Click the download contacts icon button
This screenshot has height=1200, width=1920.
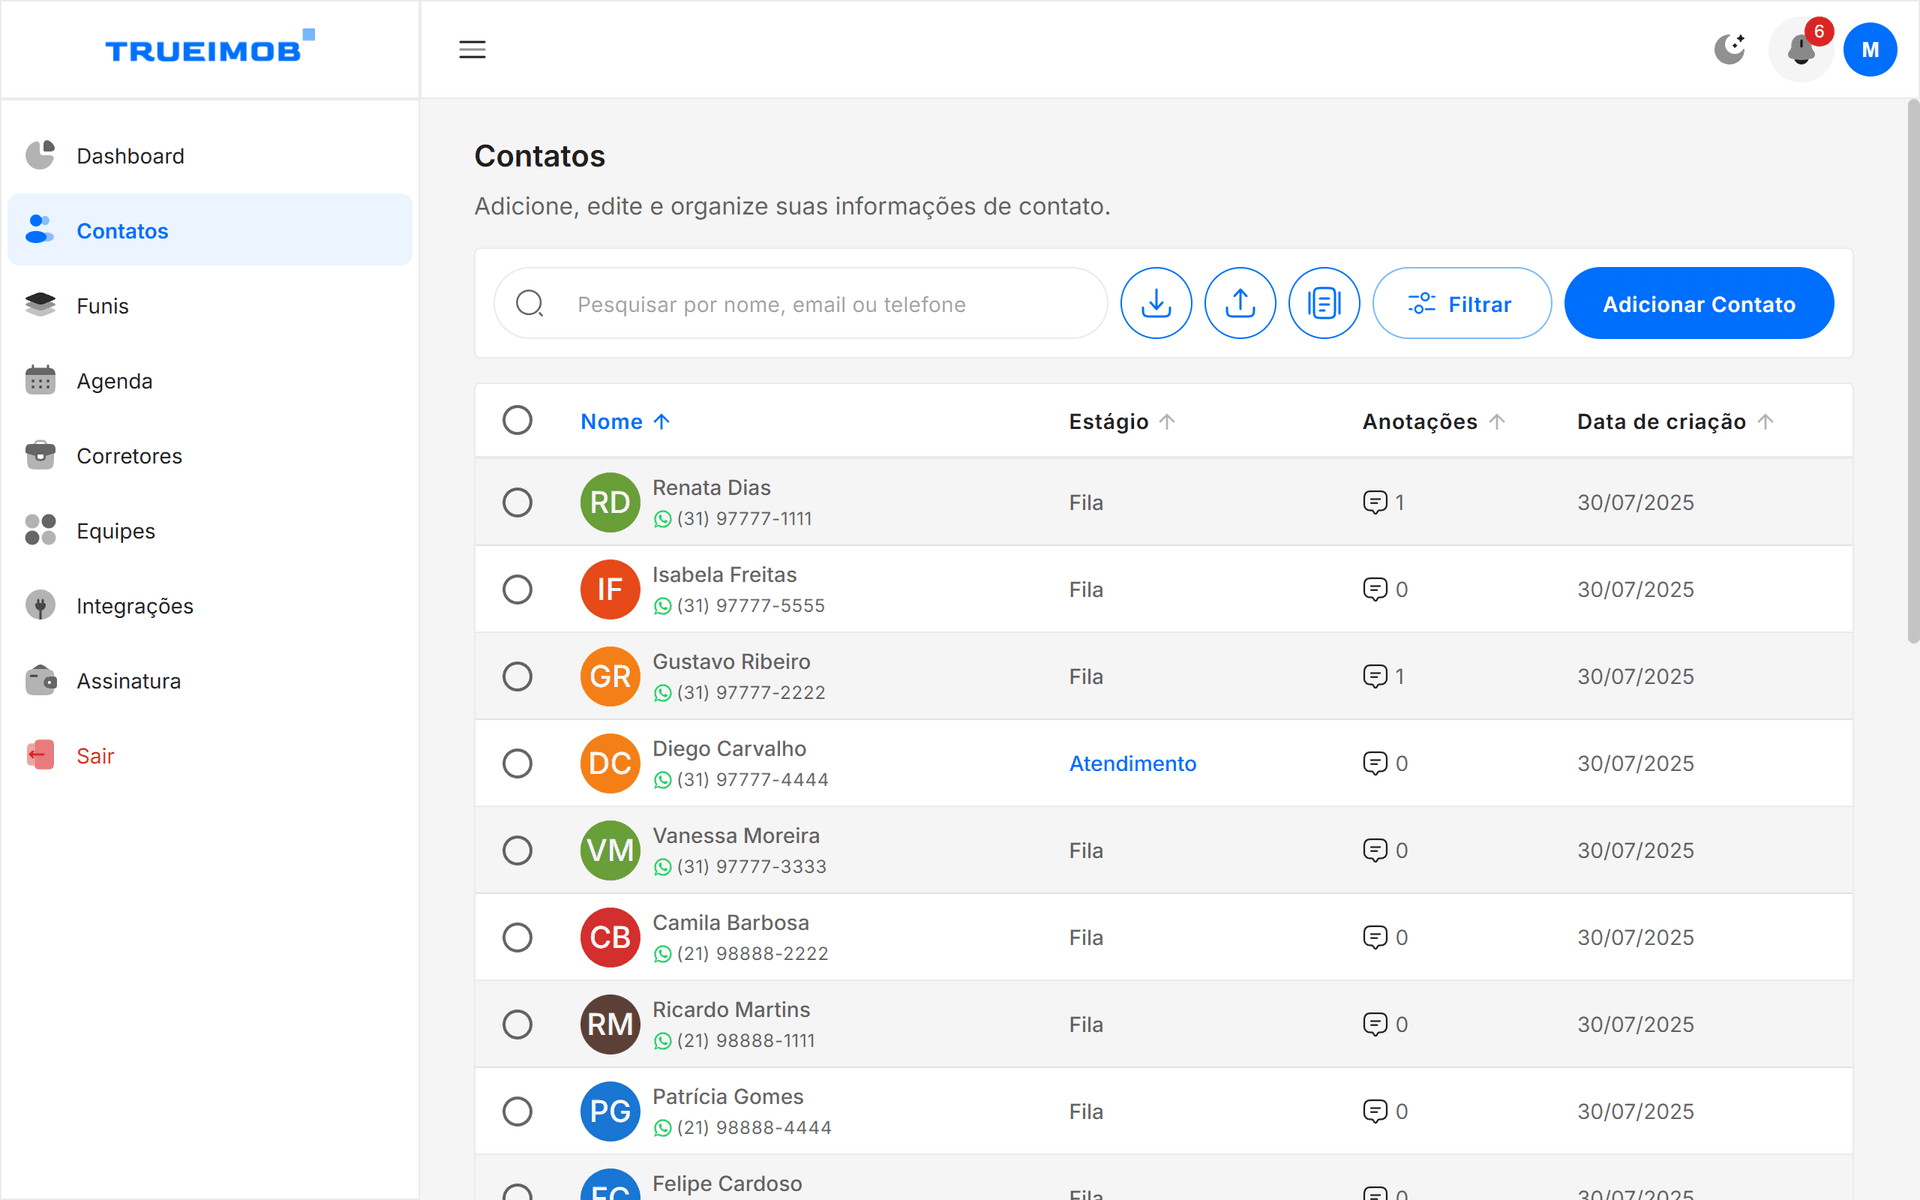coord(1156,303)
